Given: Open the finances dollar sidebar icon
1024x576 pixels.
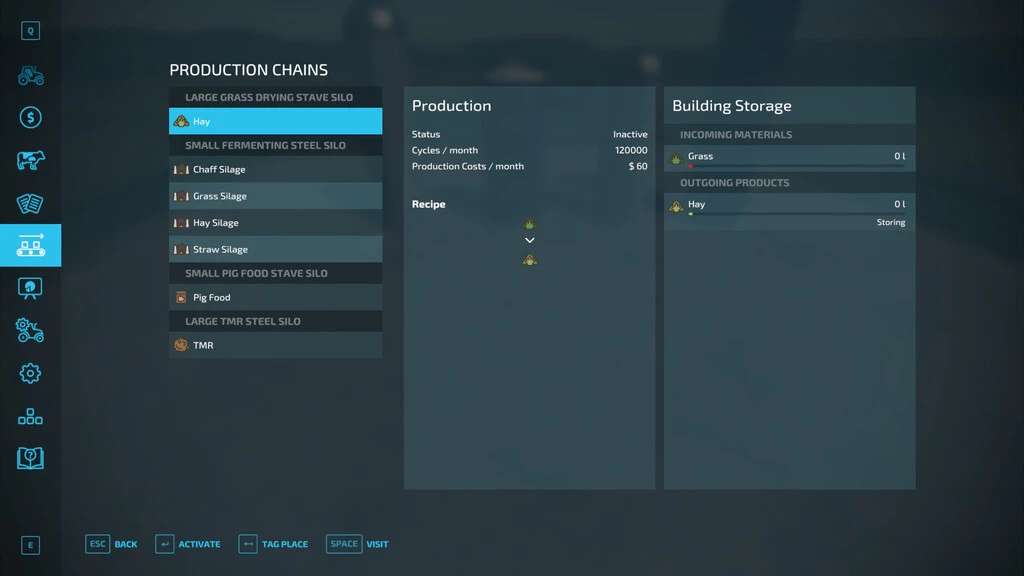Looking at the screenshot, I should click(x=30, y=118).
